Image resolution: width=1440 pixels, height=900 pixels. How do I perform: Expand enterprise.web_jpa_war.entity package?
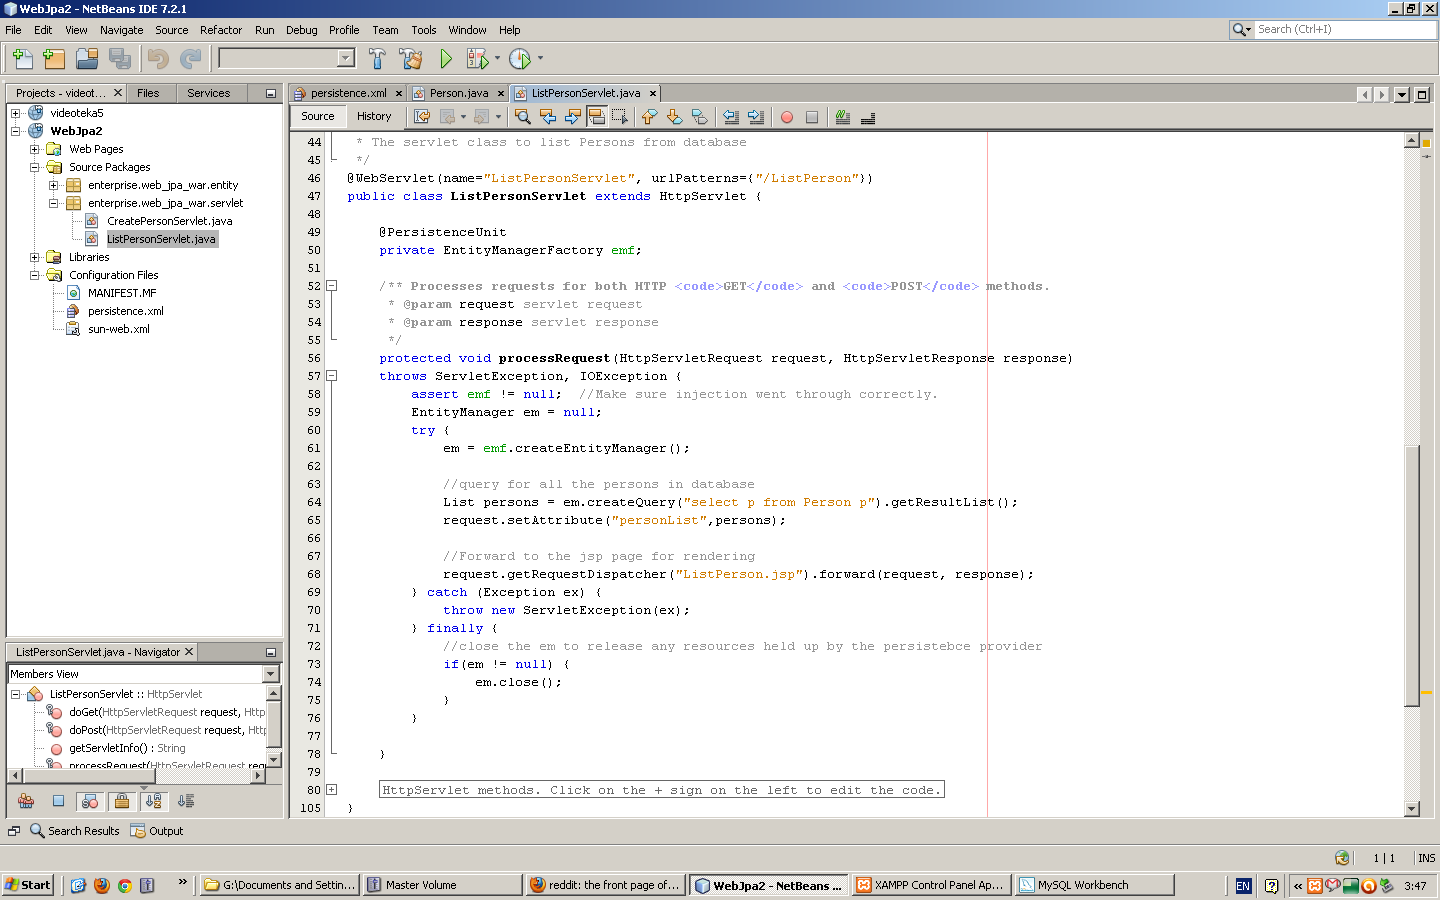54,185
